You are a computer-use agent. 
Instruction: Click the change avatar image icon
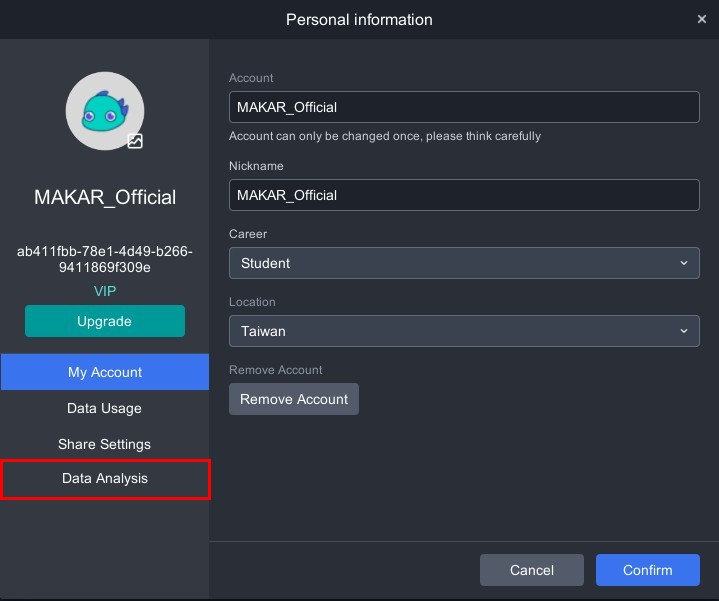point(135,142)
